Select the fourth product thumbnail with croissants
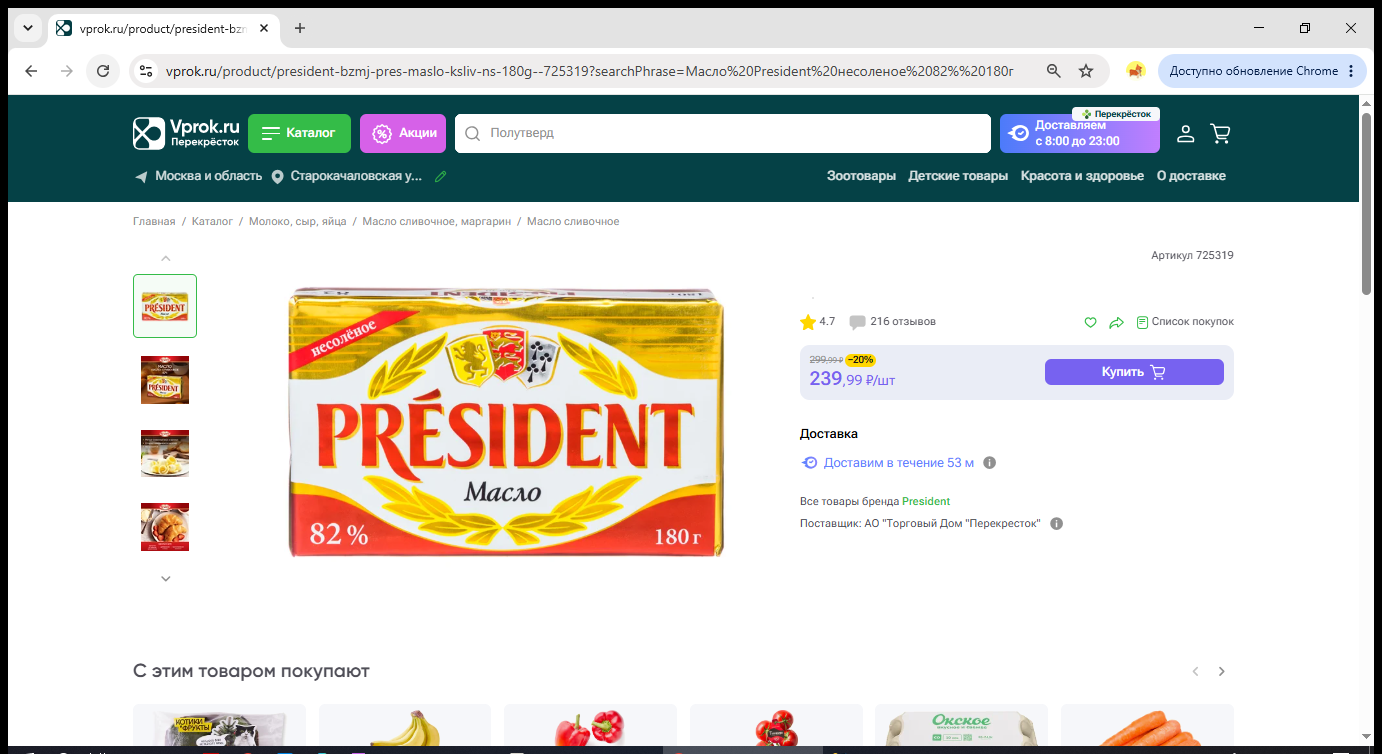 165,527
